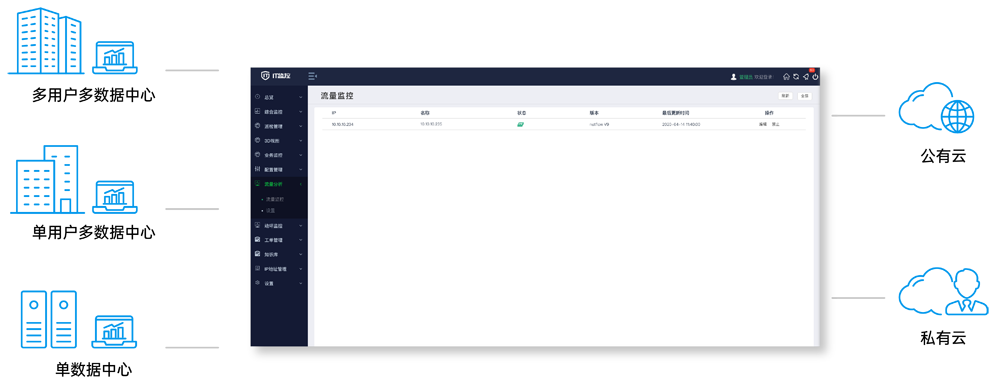Click the 公有云 cloud globe icon
The width and height of the screenshot is (1000, 385).
coord(936,108)
